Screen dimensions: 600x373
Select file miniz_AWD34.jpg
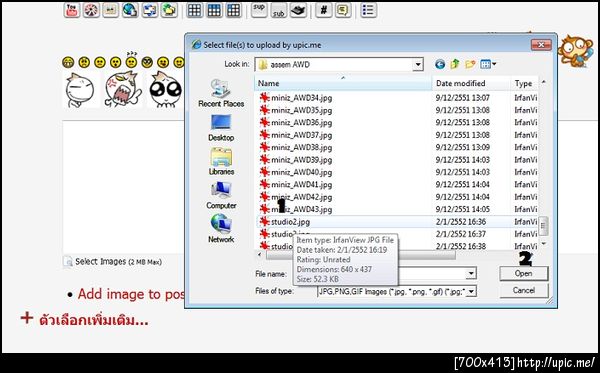pyautogui.click(x=295, y=98)
